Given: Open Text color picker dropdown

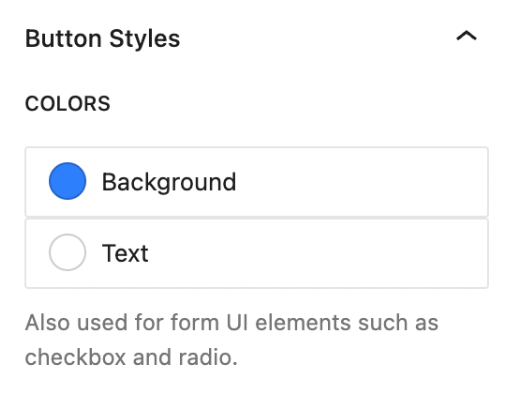Looking at the screenshot, I should [257, 253].
